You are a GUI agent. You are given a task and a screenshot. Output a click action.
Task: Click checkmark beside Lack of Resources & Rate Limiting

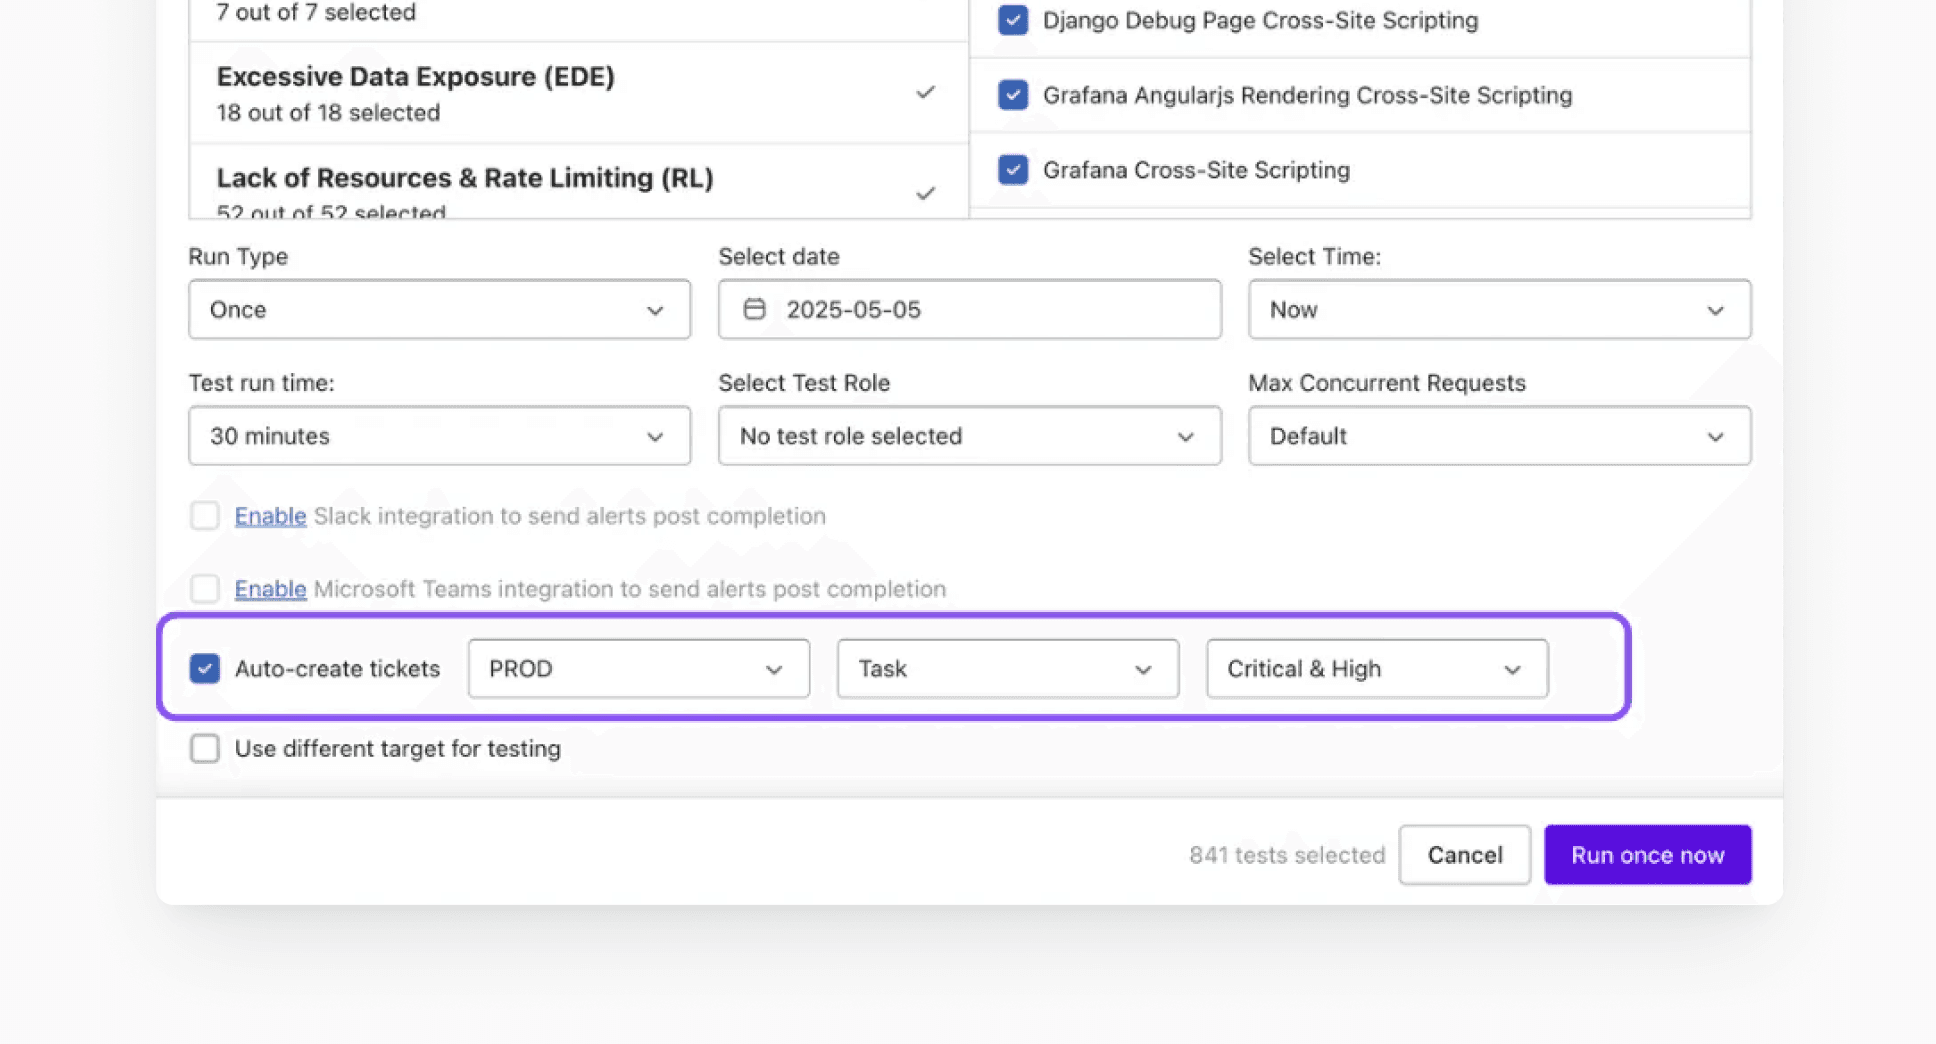pyautogui.click(x=925, y=193)
